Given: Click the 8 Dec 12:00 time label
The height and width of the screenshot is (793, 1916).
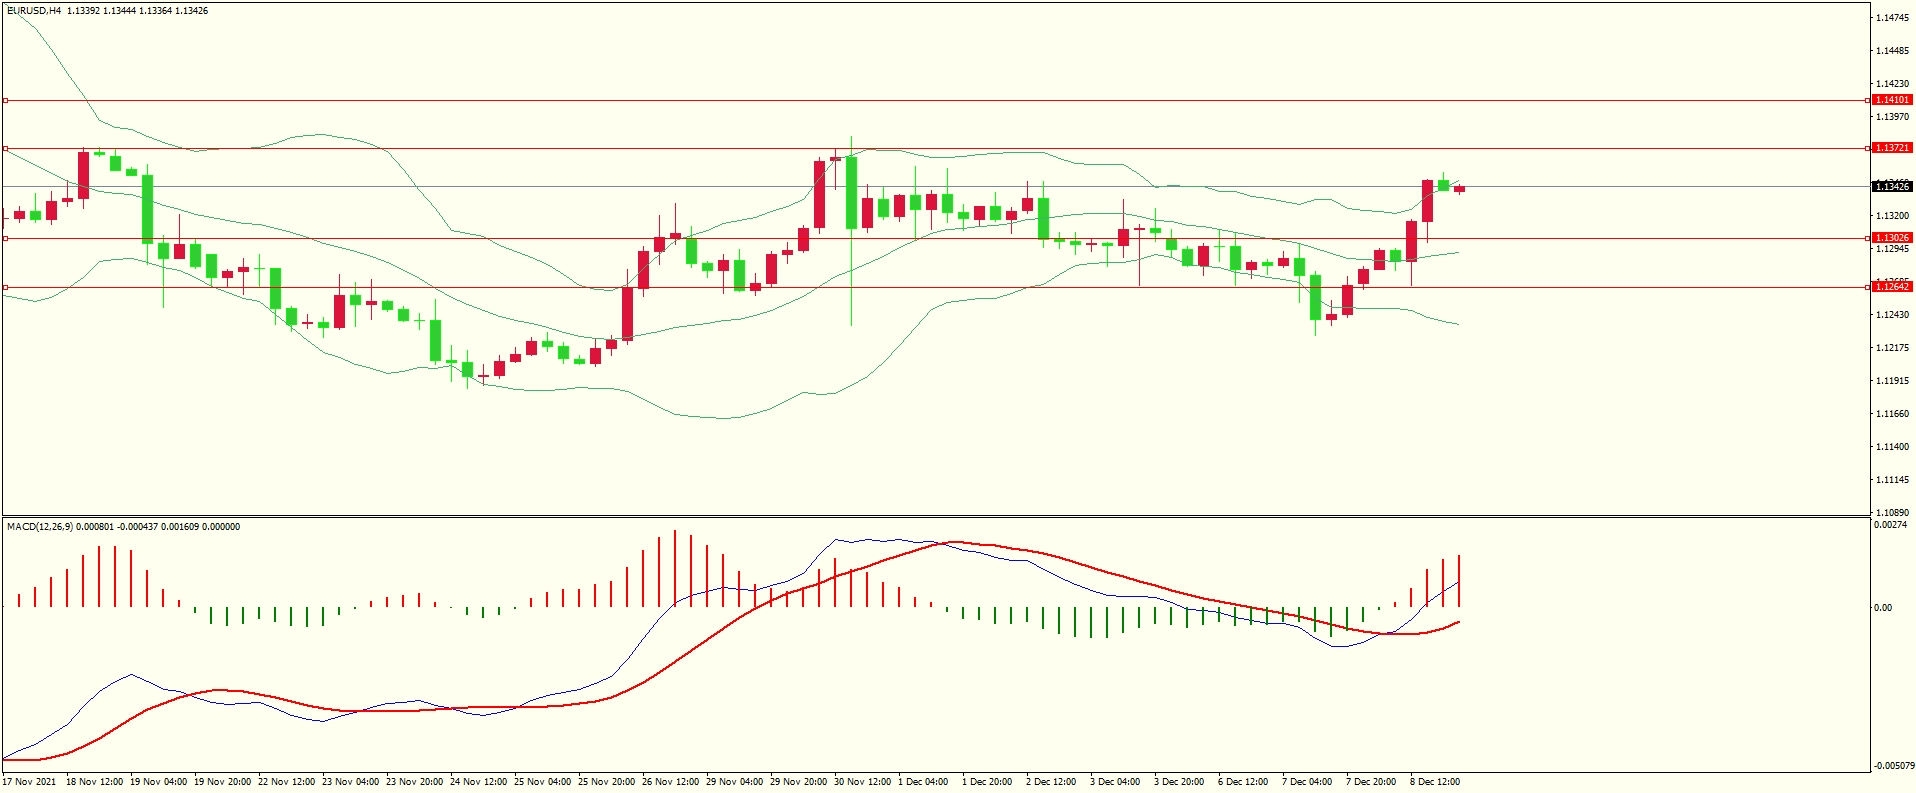Looking at the screenshot, I should point(1435,782).
